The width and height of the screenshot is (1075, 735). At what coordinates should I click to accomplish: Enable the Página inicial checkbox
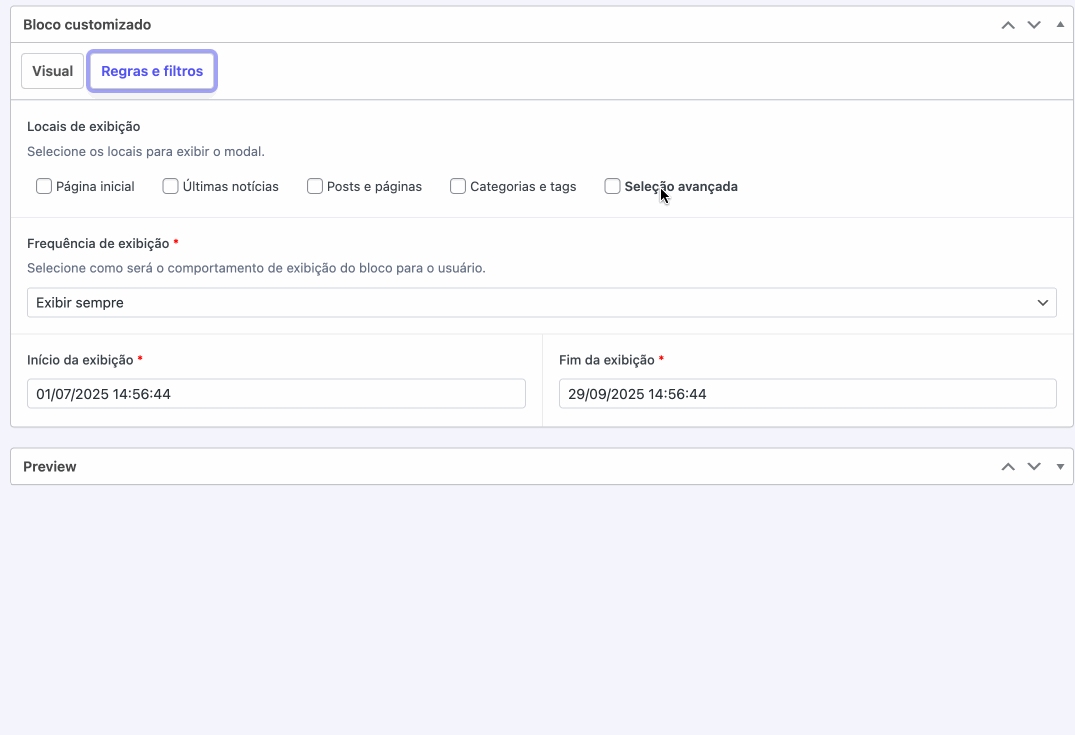click(44, 186)
